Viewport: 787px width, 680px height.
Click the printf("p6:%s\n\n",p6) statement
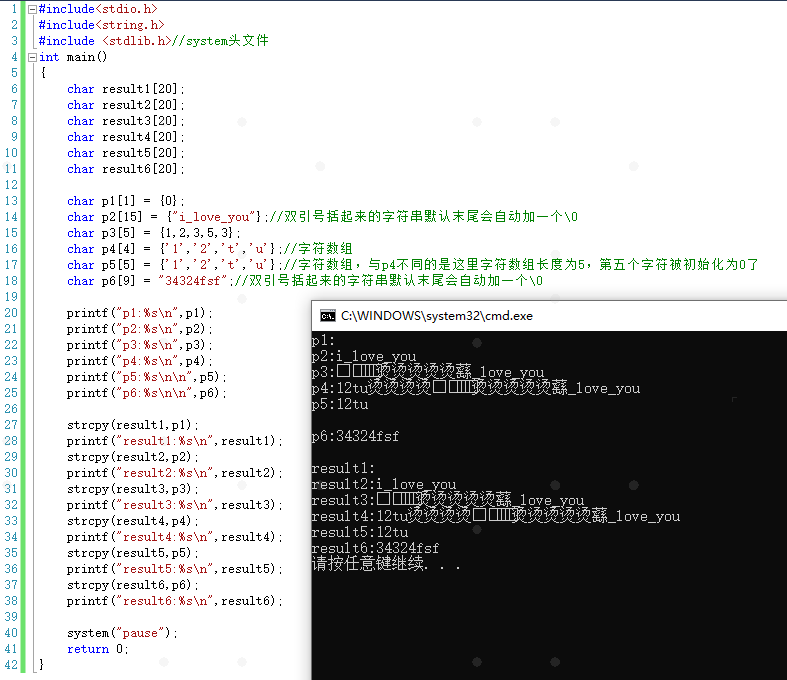pyautogui.click(x=147, y=393)
